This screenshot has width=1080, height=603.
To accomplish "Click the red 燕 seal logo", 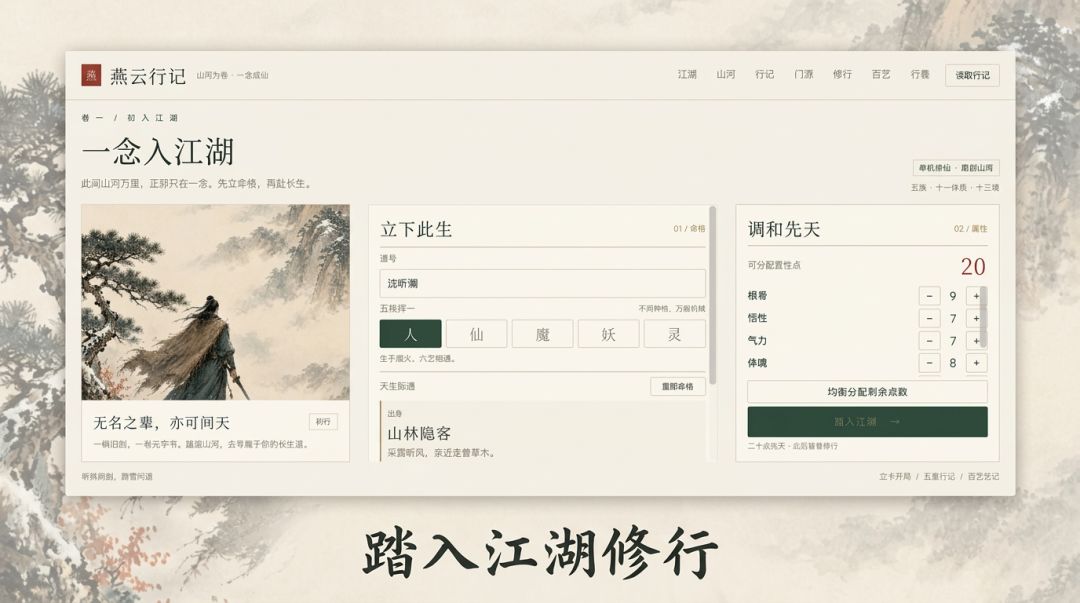I will [x=91, y=75].
